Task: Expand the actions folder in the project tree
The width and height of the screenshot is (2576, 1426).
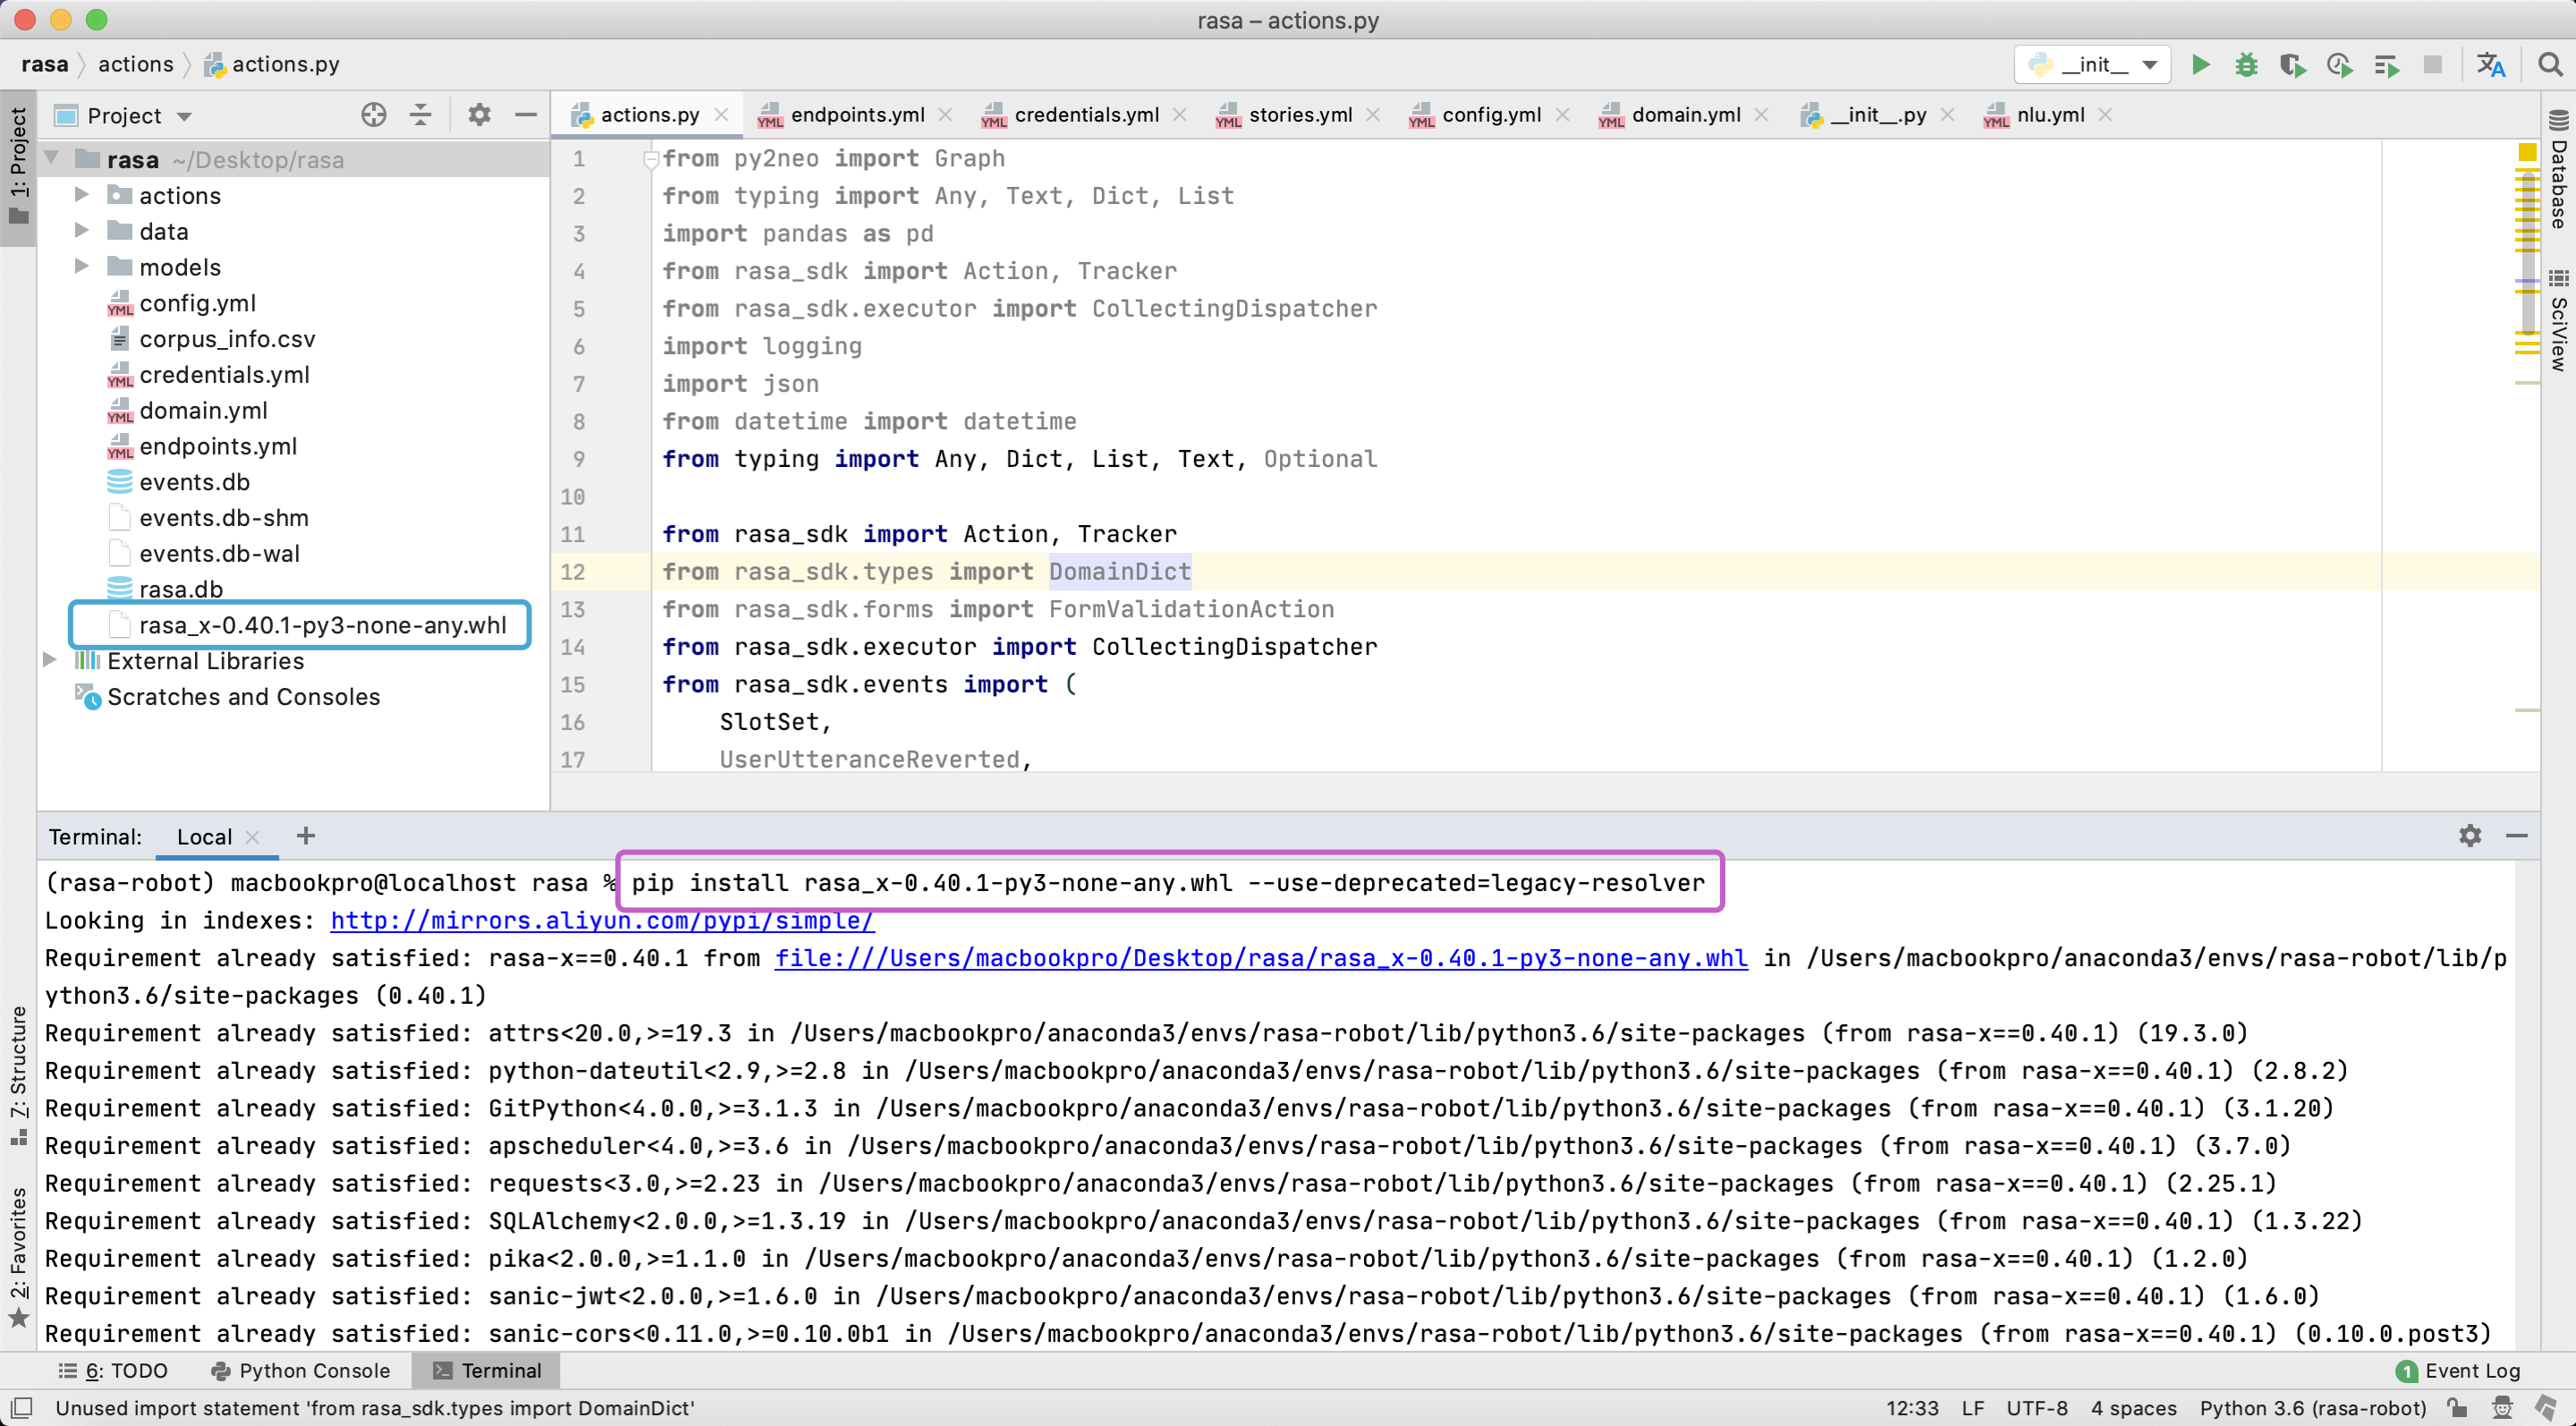Action: click(x=82, y=195)
